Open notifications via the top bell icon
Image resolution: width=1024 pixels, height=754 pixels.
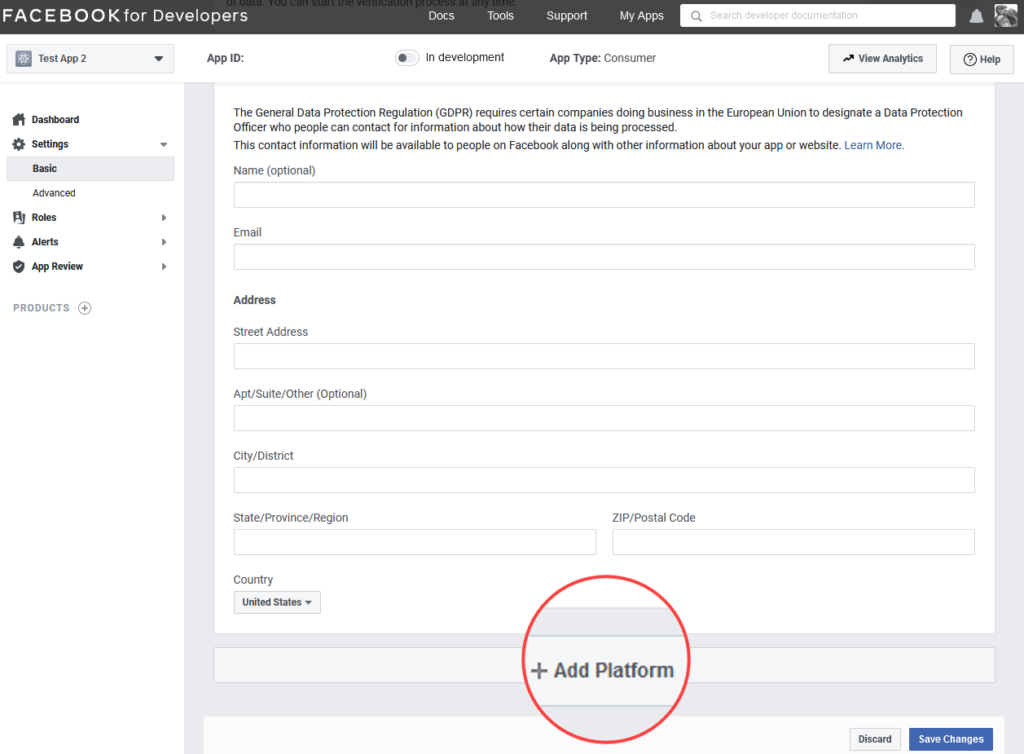976,15
